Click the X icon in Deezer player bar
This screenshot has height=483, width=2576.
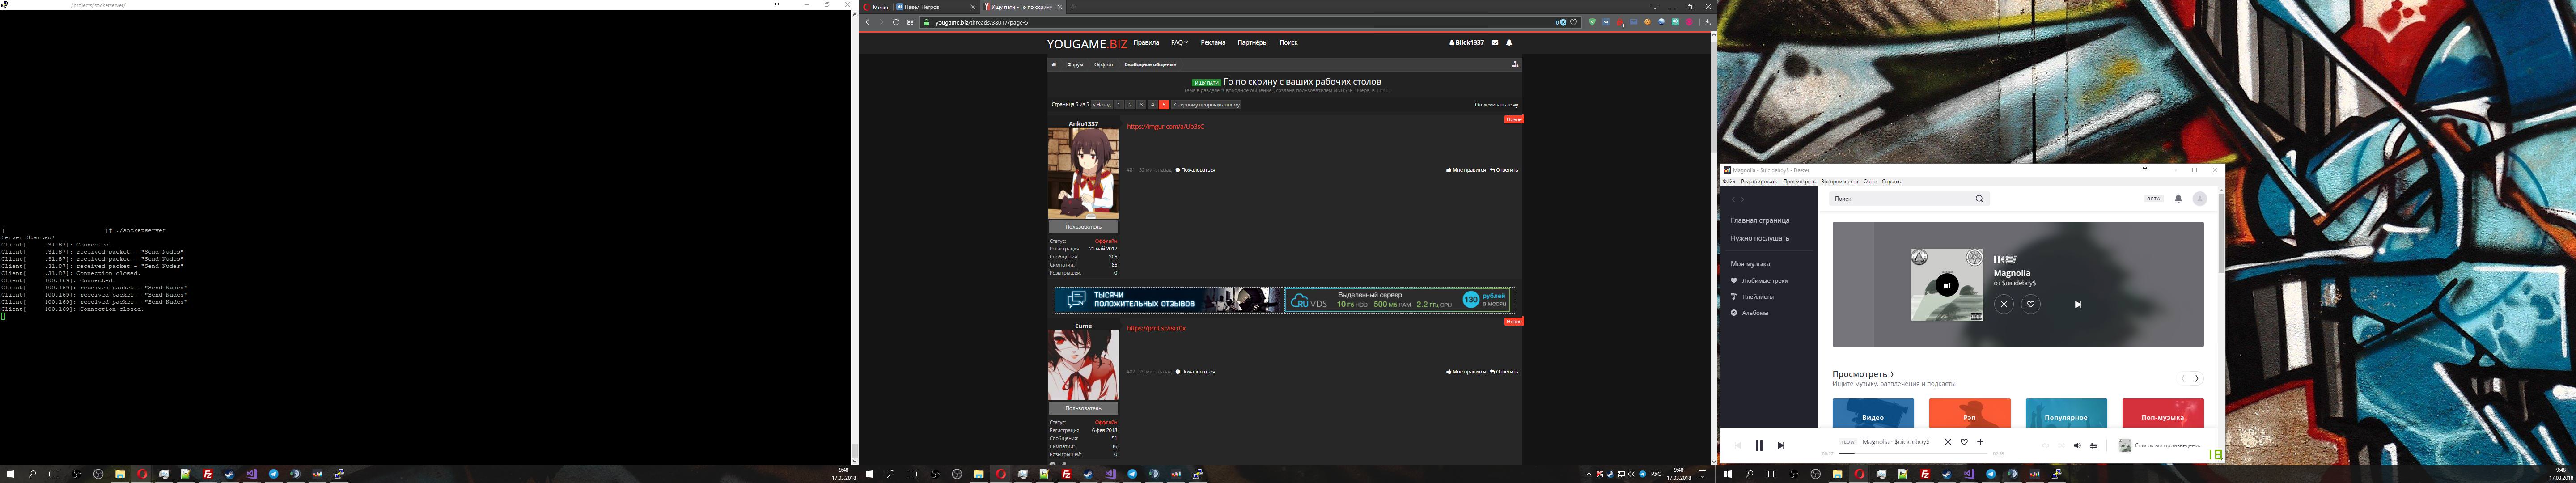click(1948, 442)
